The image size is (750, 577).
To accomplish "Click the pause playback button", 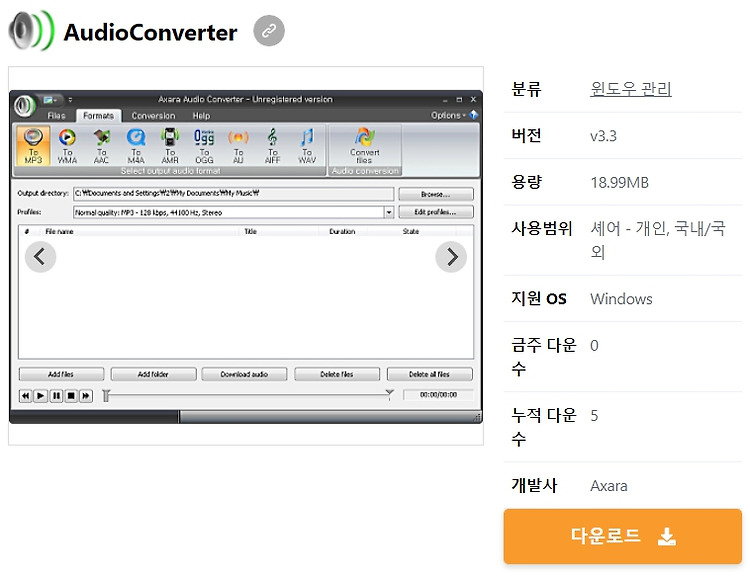I will pyautogui.click(x=56, y=396).
